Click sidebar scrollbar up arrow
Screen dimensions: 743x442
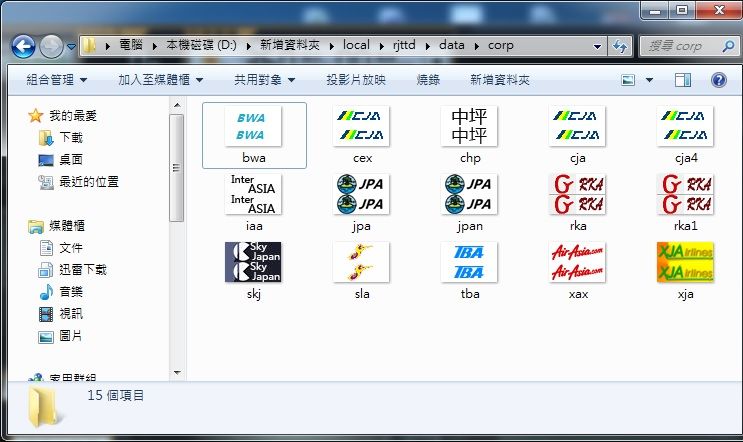click(177, 105)
